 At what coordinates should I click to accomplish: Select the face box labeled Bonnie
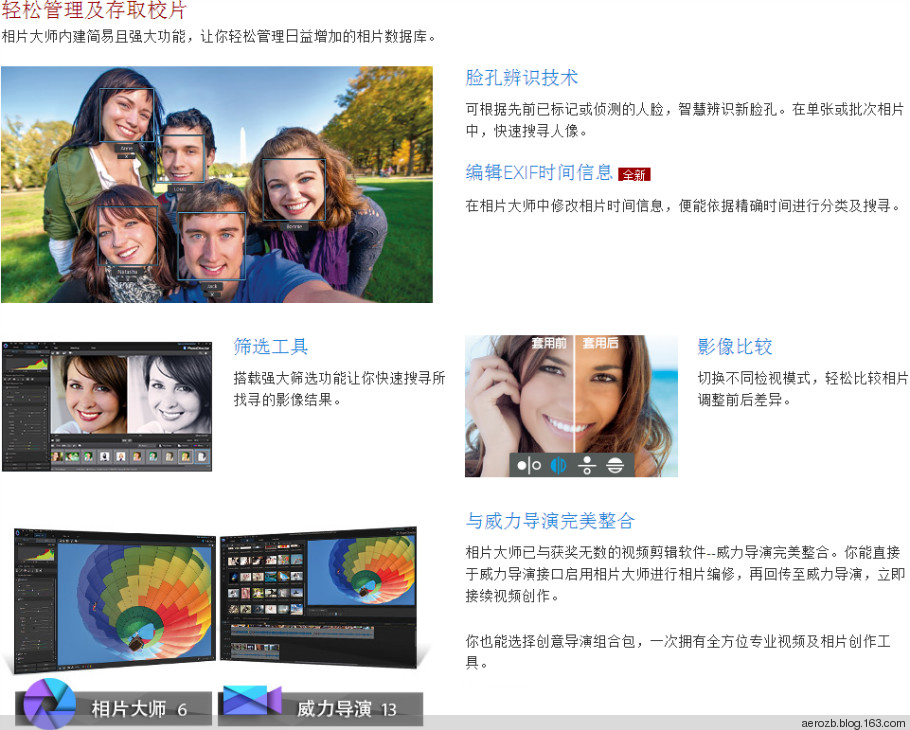(x=294, y=190)
